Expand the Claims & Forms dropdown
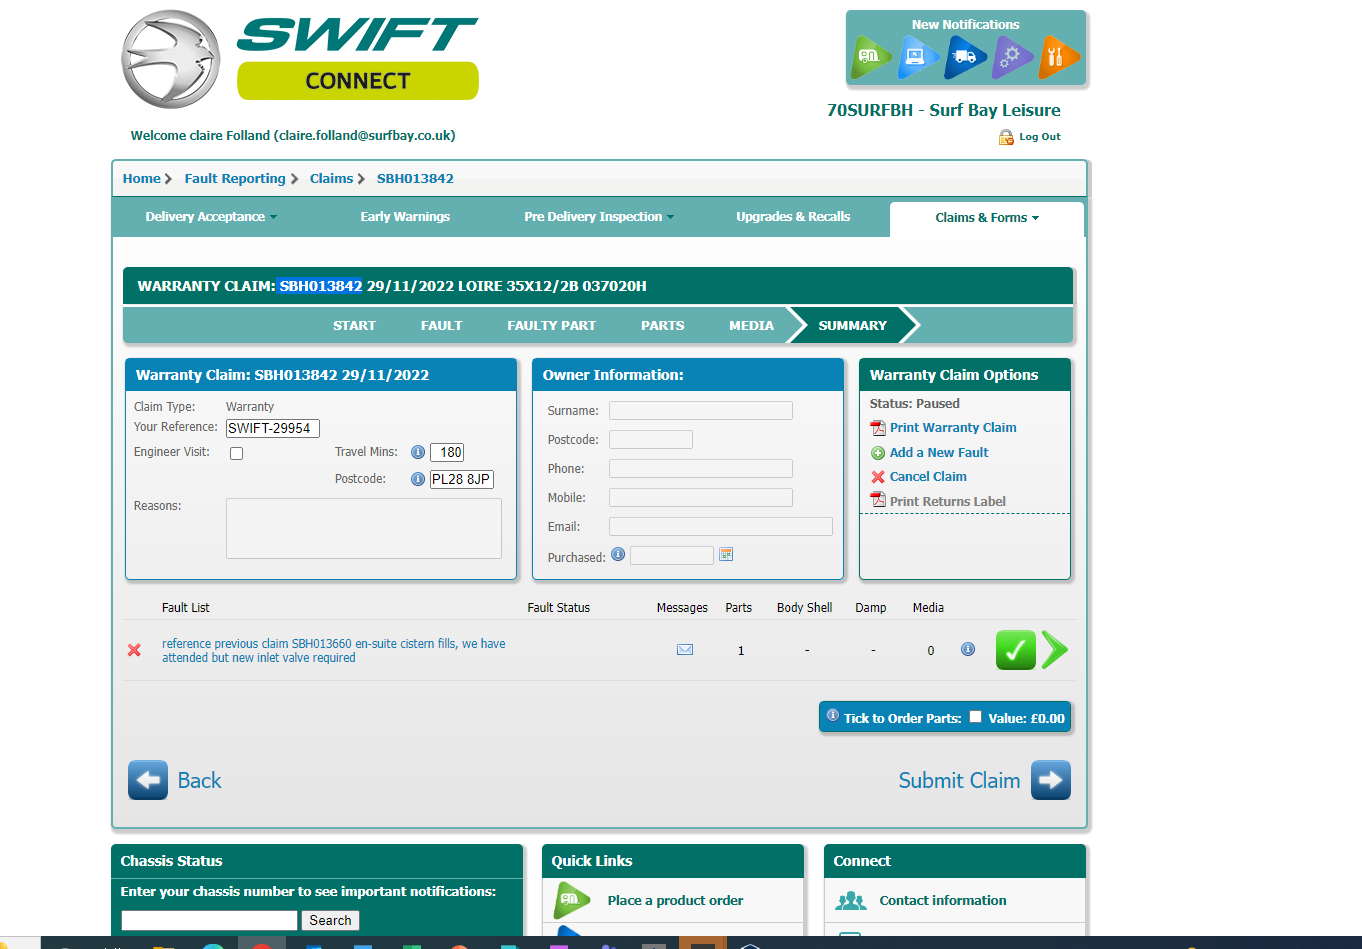 pos(987,218)
